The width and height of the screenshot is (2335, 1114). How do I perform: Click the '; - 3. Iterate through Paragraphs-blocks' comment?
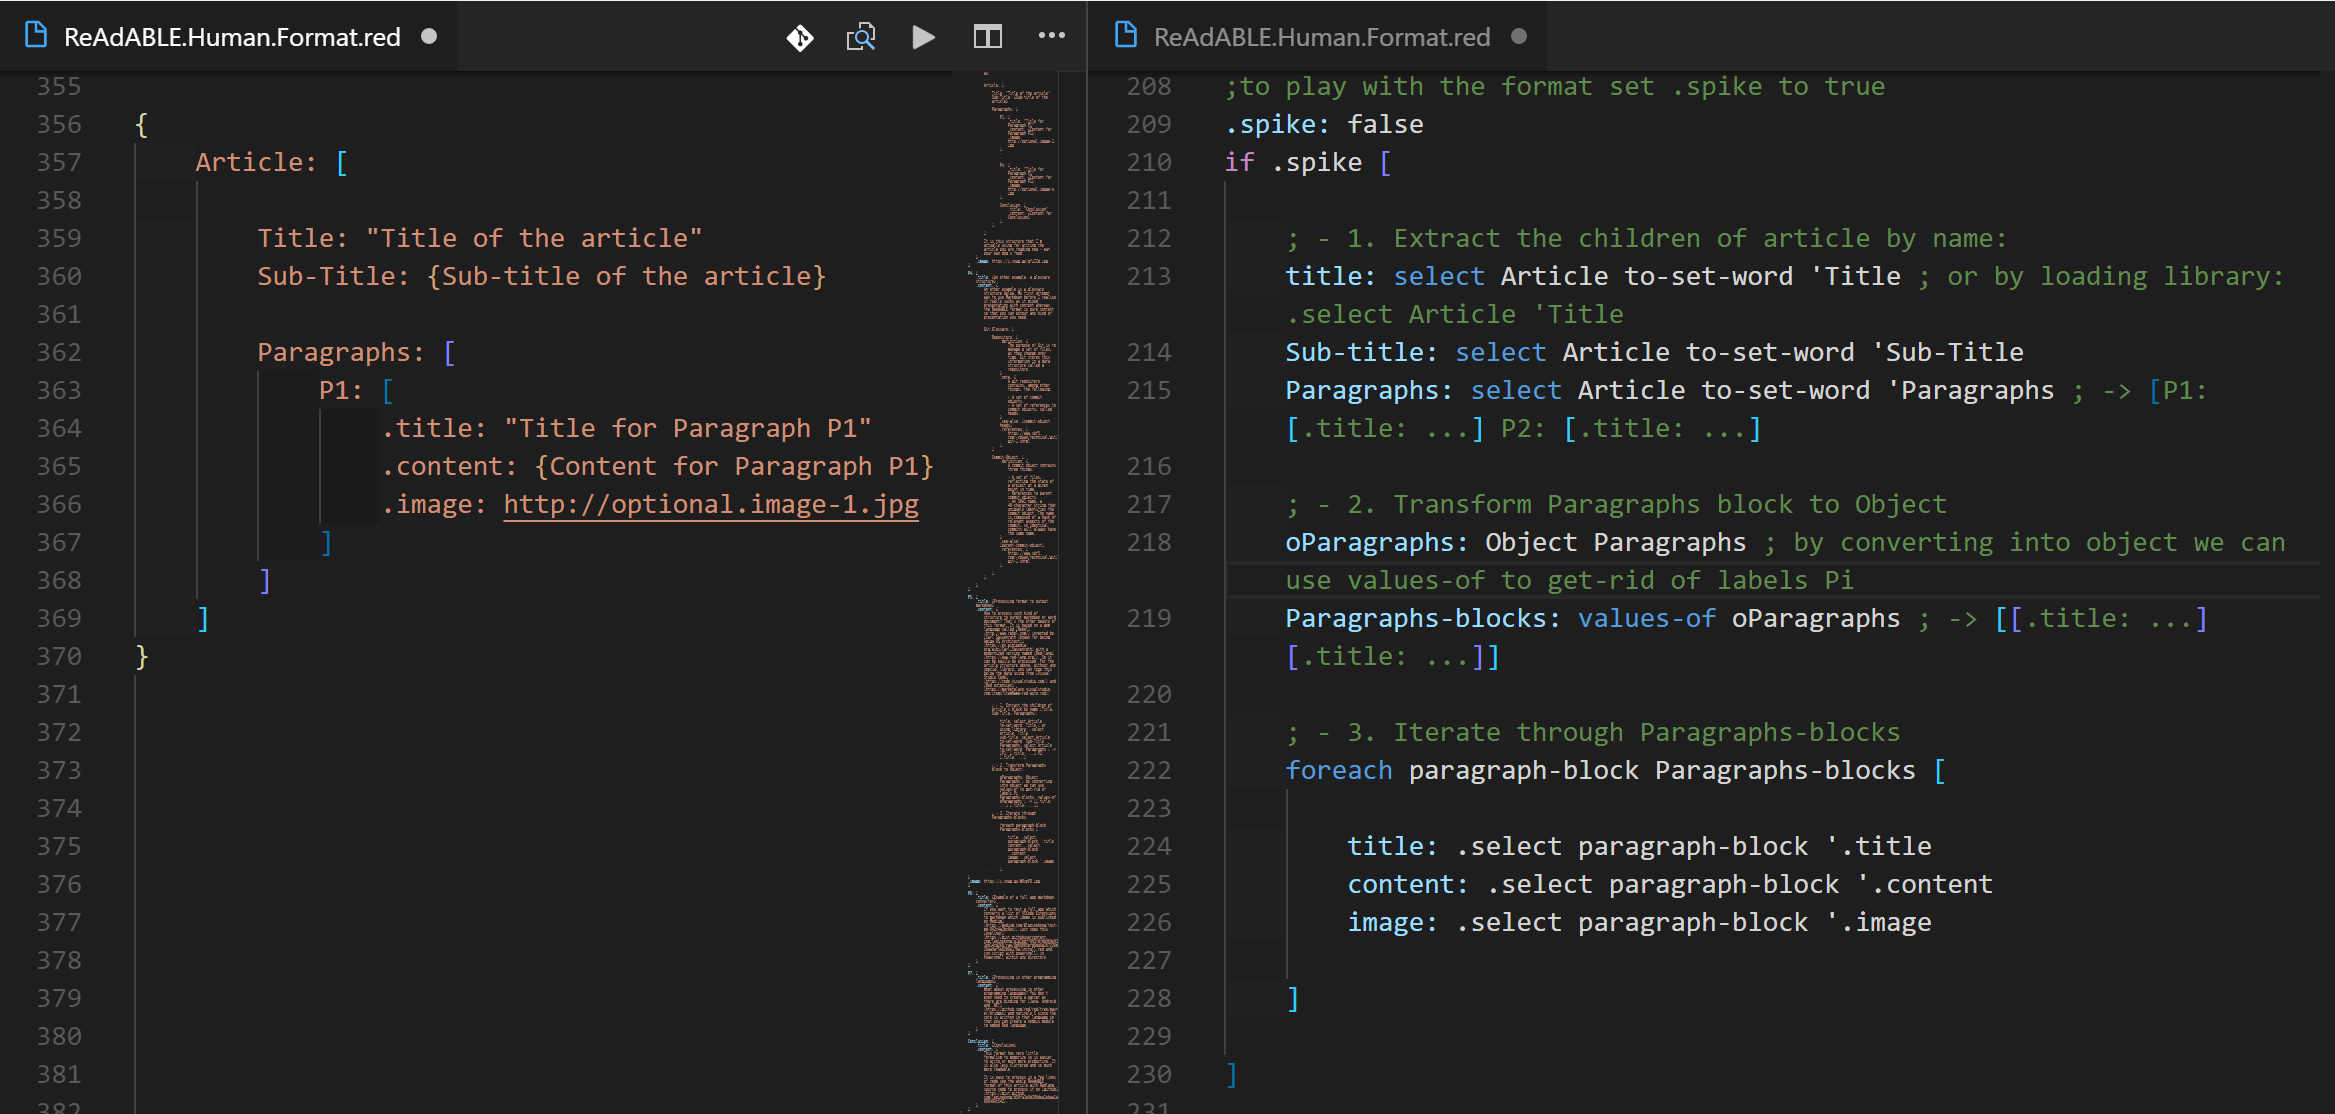tap(1593, 732)
